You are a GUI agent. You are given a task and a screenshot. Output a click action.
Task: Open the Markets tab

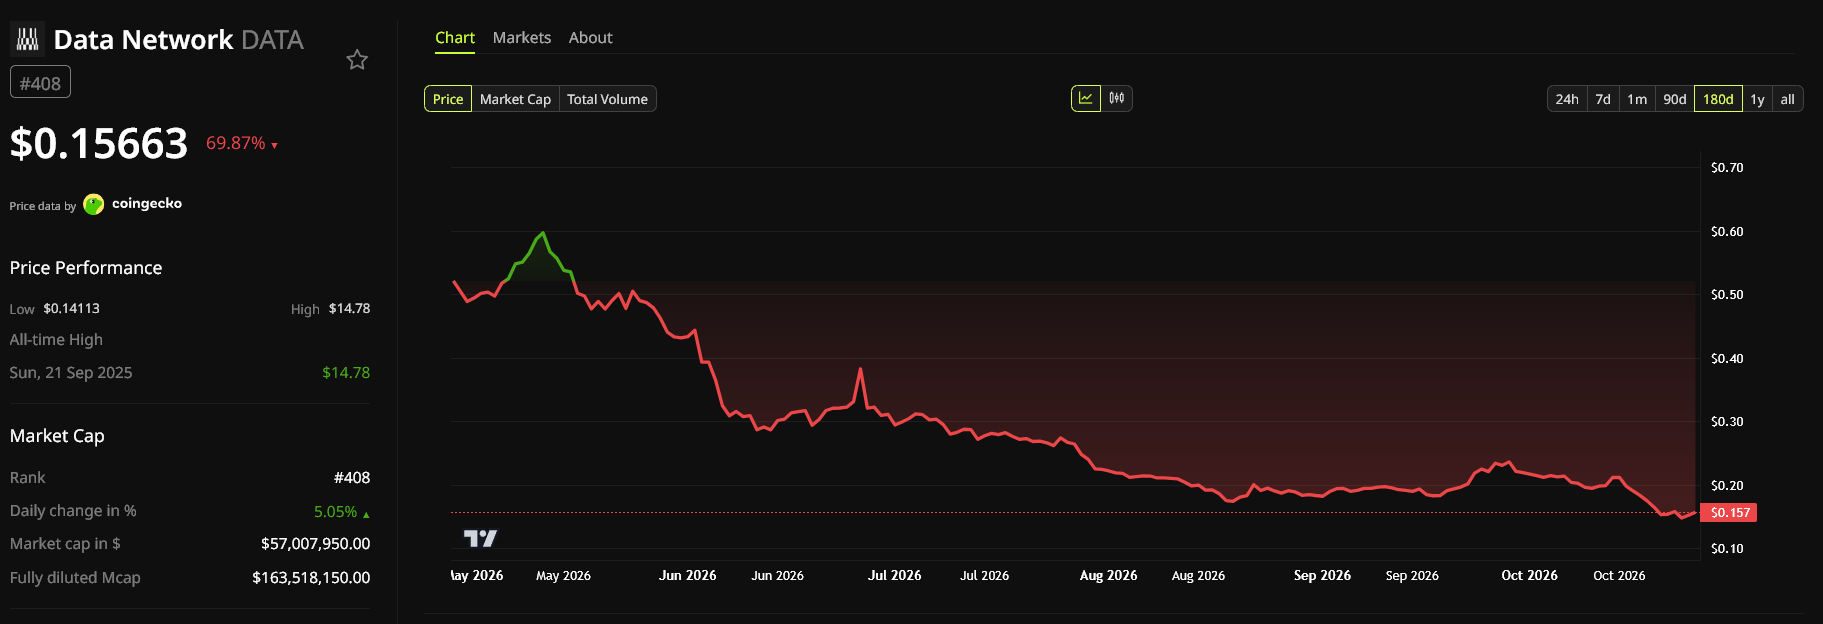pos(522,38)
